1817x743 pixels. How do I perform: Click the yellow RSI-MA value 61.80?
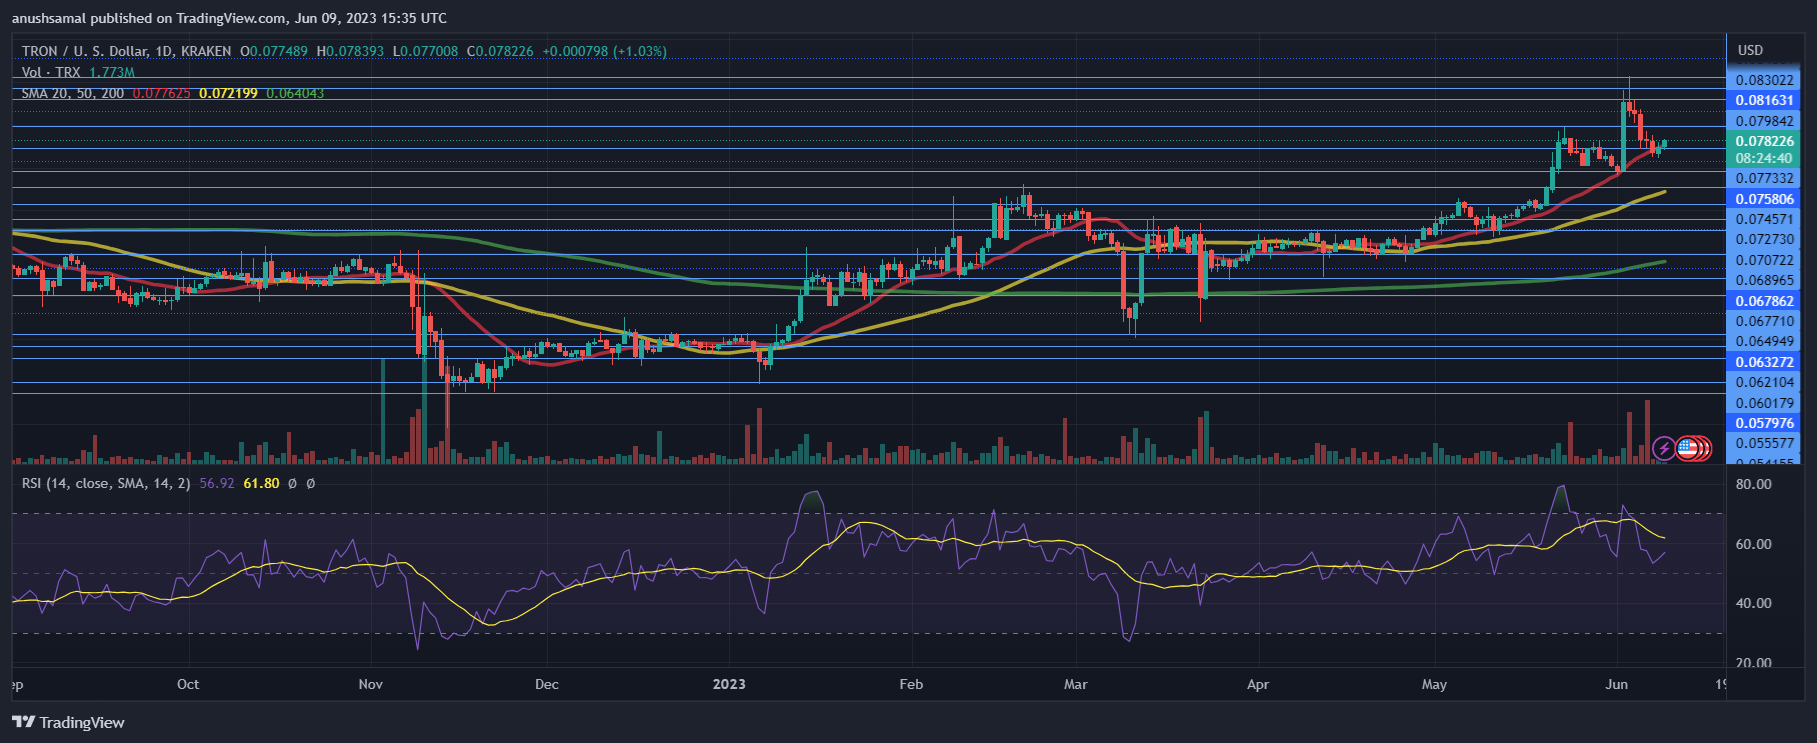point(261,483)
